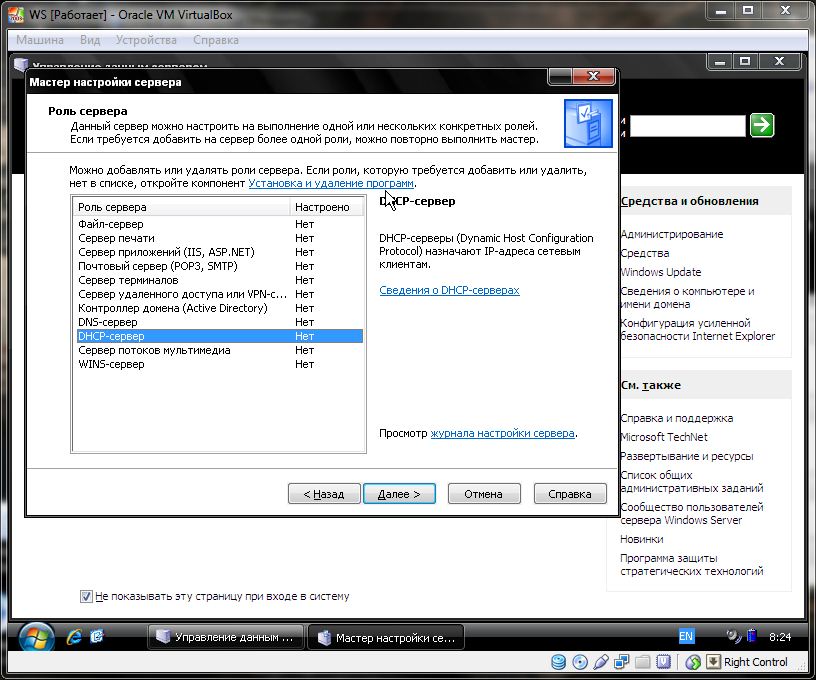
Task: Open Администрирование in the background window
Action: click(x=672, y=234)
